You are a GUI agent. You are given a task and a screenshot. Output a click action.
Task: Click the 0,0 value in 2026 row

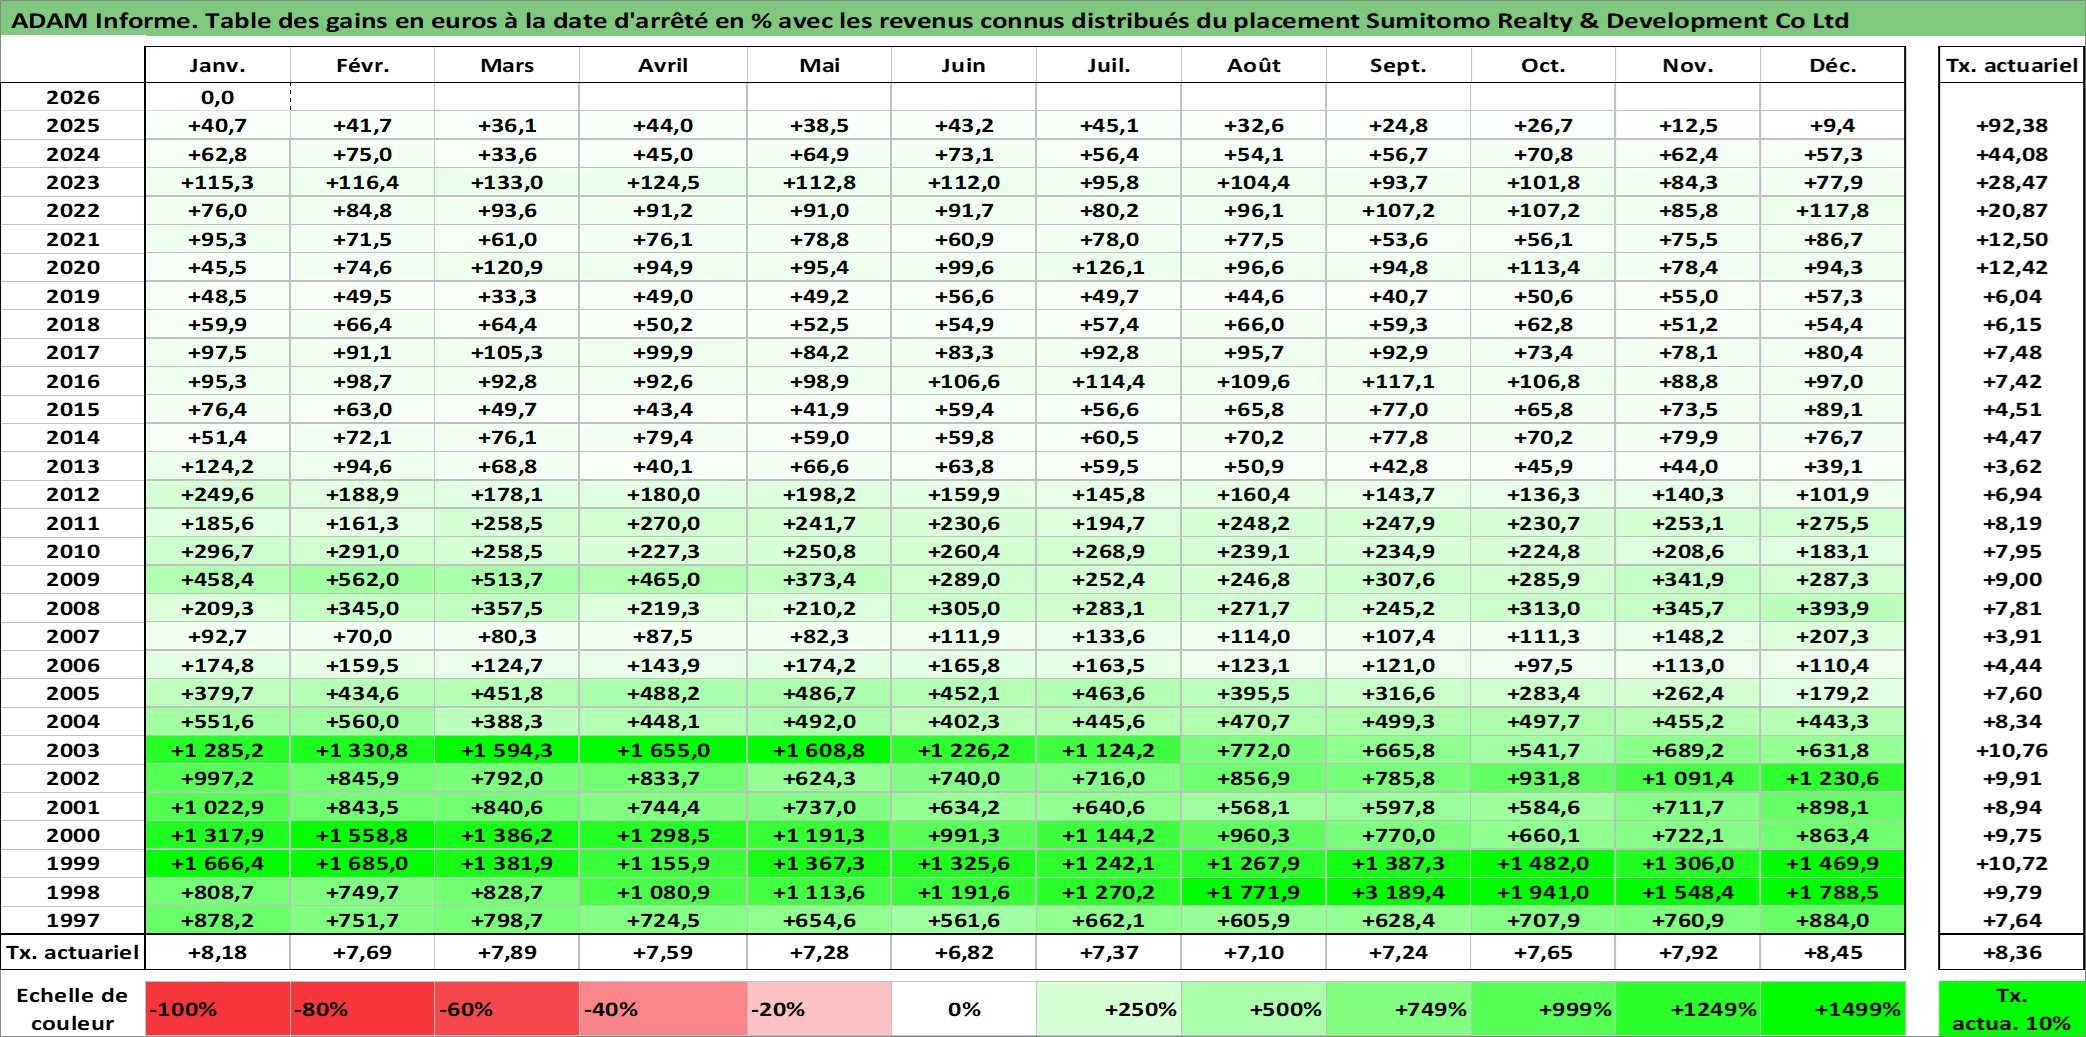(217, 97)
